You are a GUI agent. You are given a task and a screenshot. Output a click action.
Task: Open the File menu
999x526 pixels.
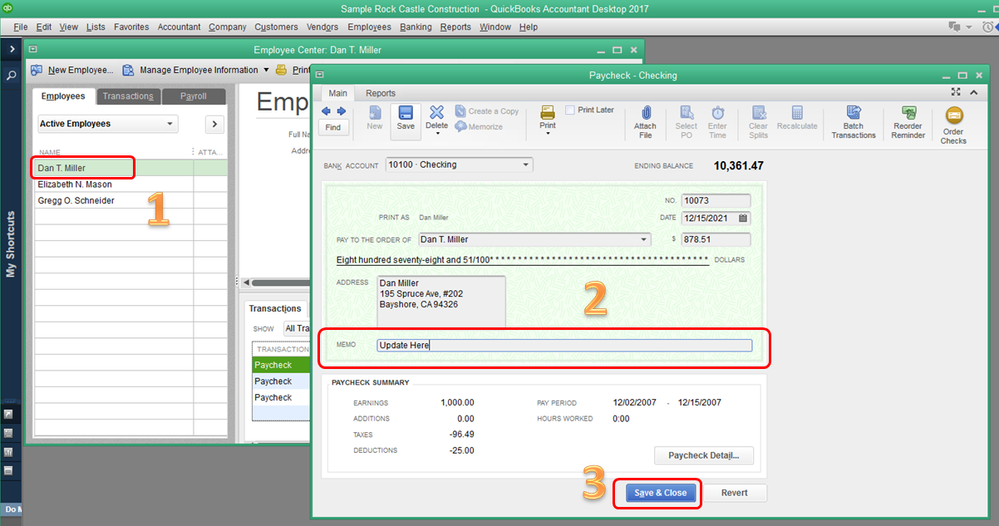coord(20,27)
